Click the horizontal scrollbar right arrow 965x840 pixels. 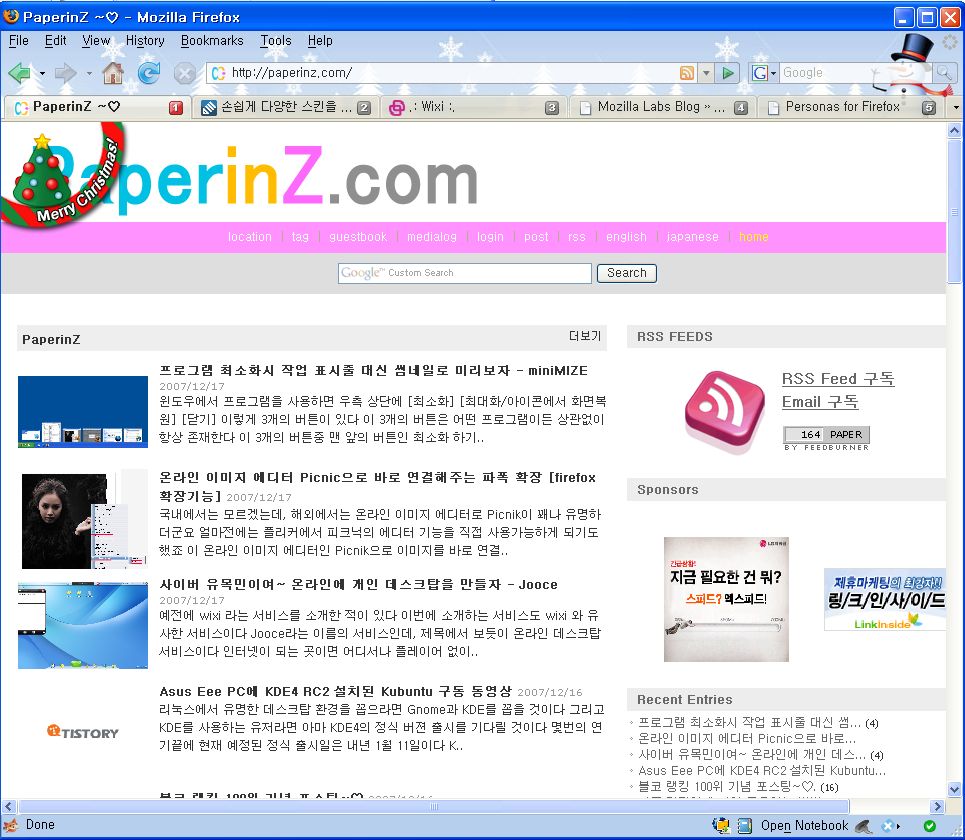(937, 806)
